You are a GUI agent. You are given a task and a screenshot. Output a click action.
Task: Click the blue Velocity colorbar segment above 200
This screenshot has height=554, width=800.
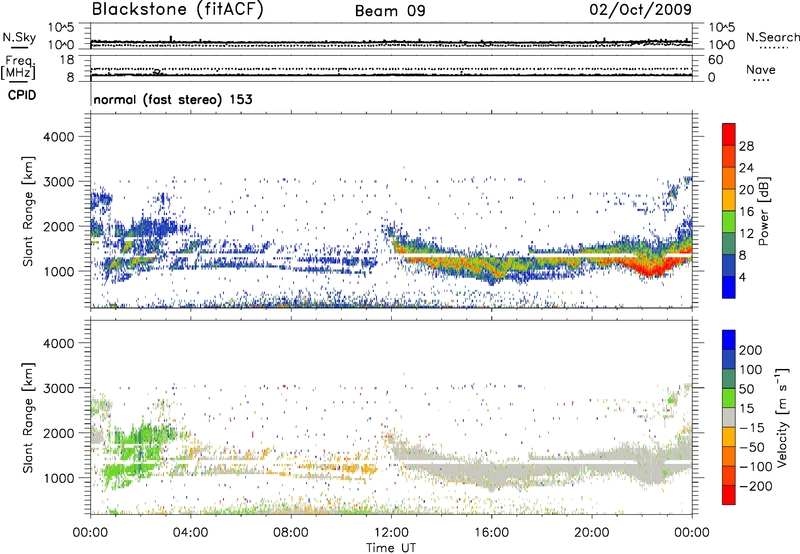tap(729, 340)
